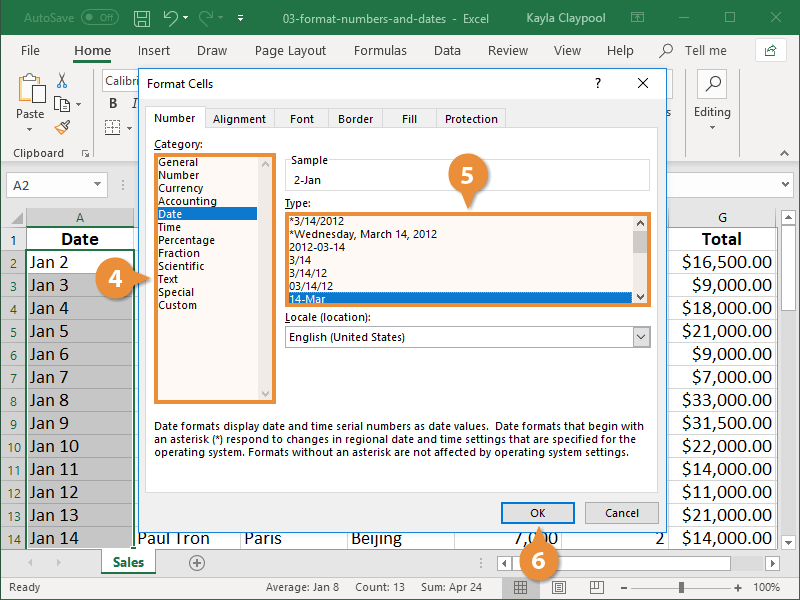Open the File menu
Image resolution: width=800 pixels, height=600 pixels.
coord(30,51)
